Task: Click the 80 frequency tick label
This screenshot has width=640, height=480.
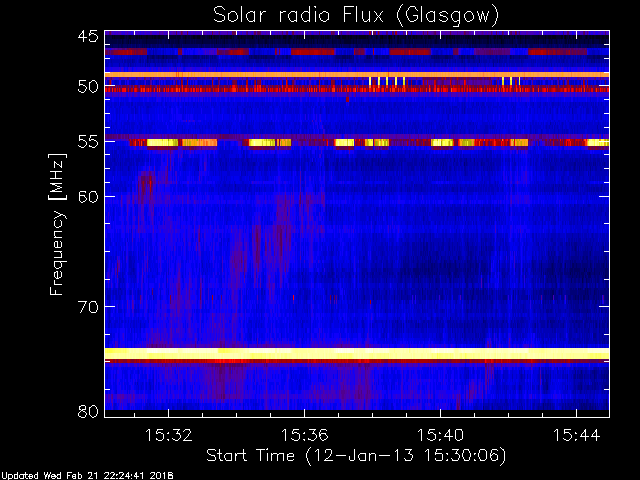Action: tap(88, 411)
